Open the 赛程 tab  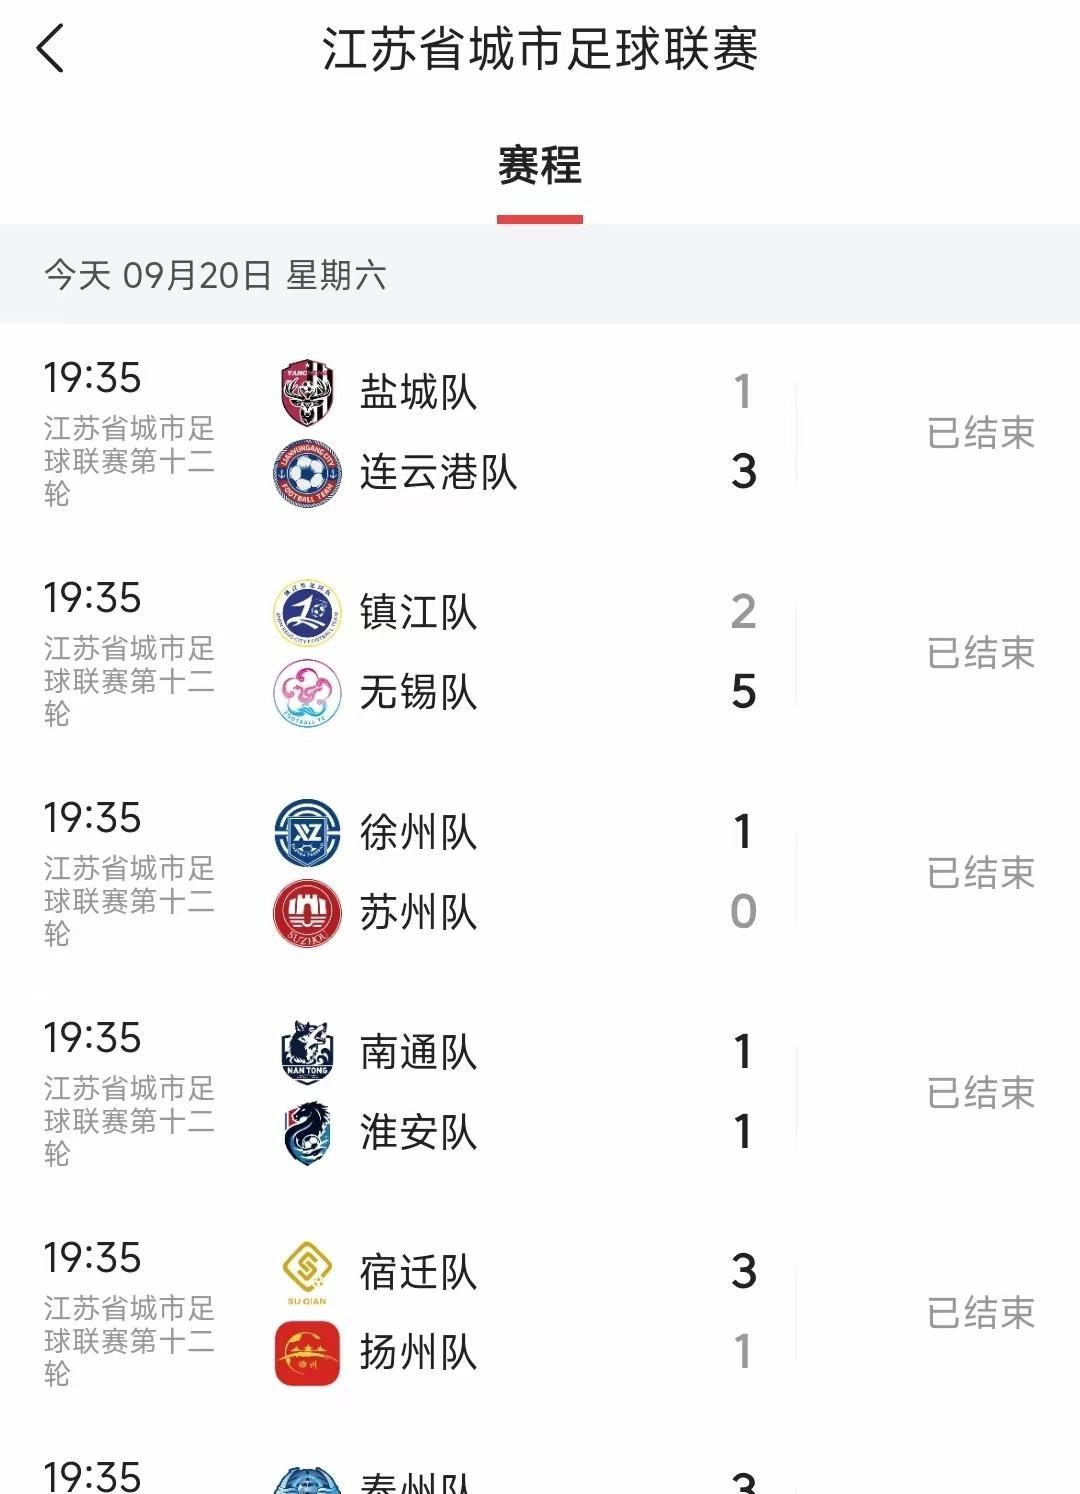click(x=539, y=166)
